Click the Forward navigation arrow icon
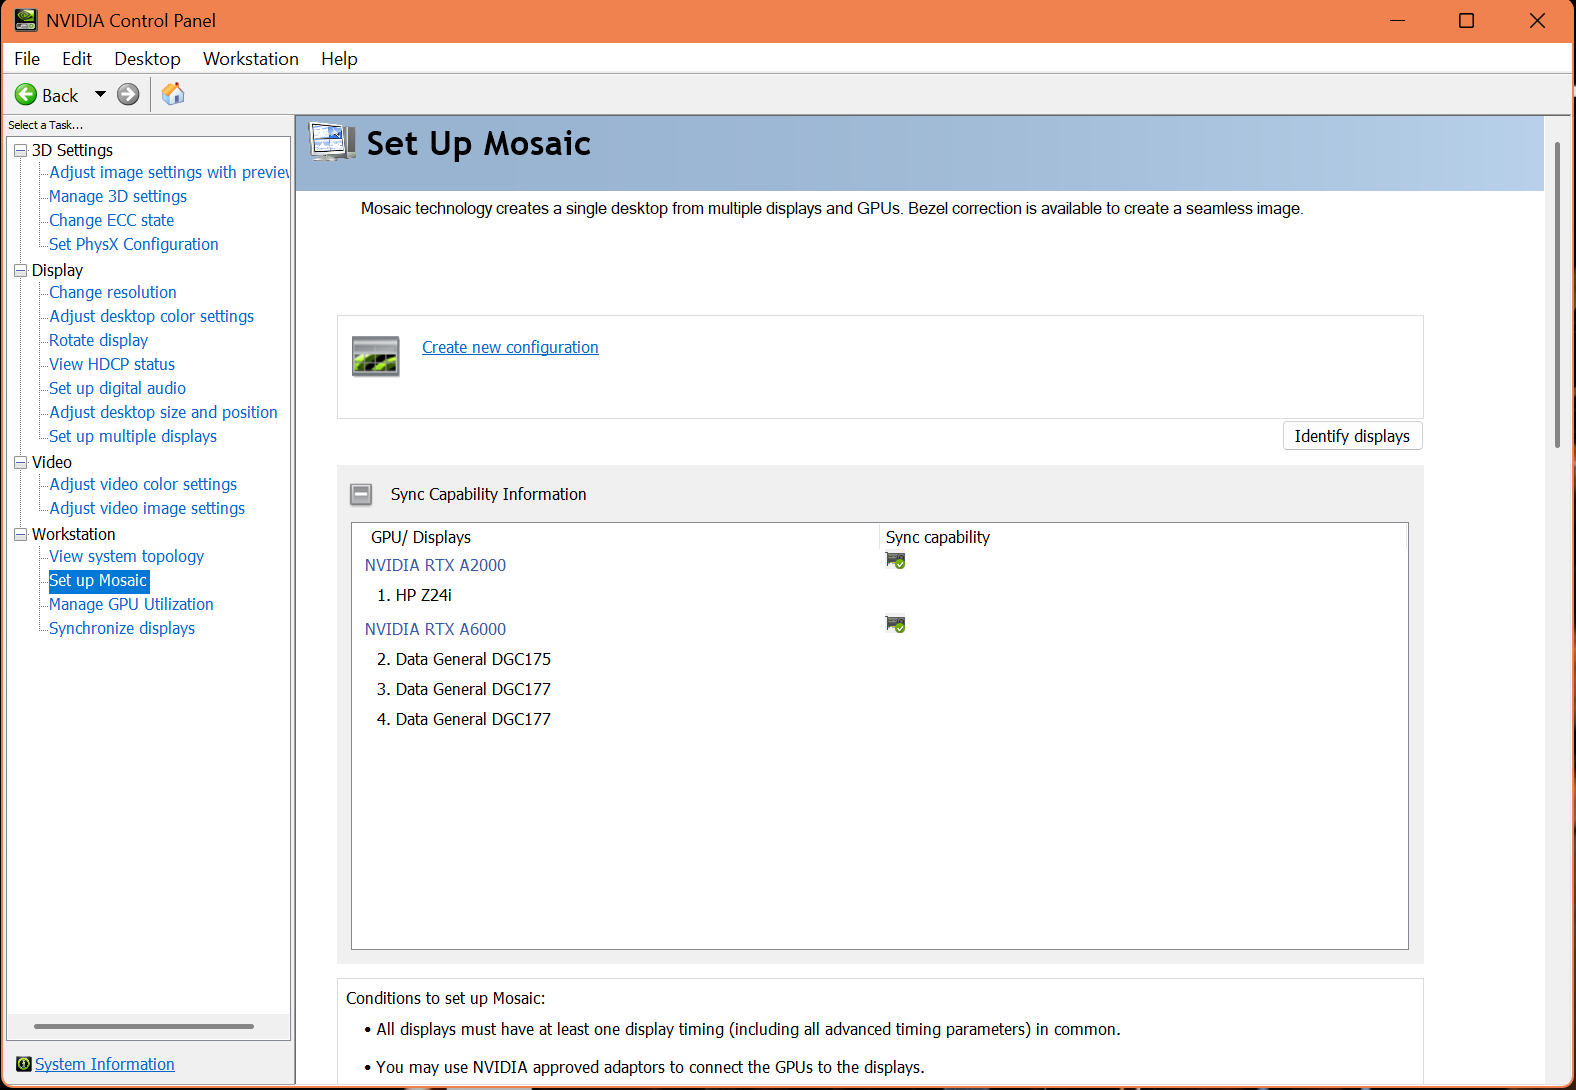1576x1090 pixels. [x=128, y=95]
